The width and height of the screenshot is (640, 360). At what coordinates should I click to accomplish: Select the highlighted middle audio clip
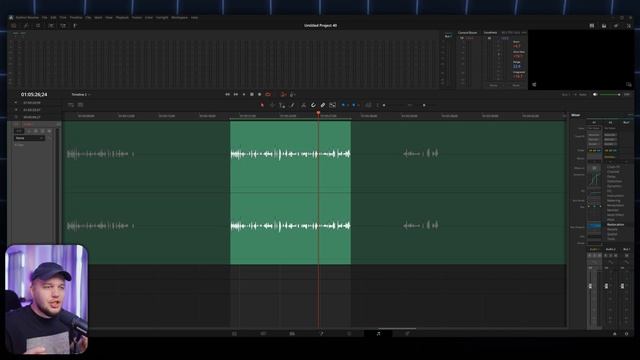pos(290,192)
